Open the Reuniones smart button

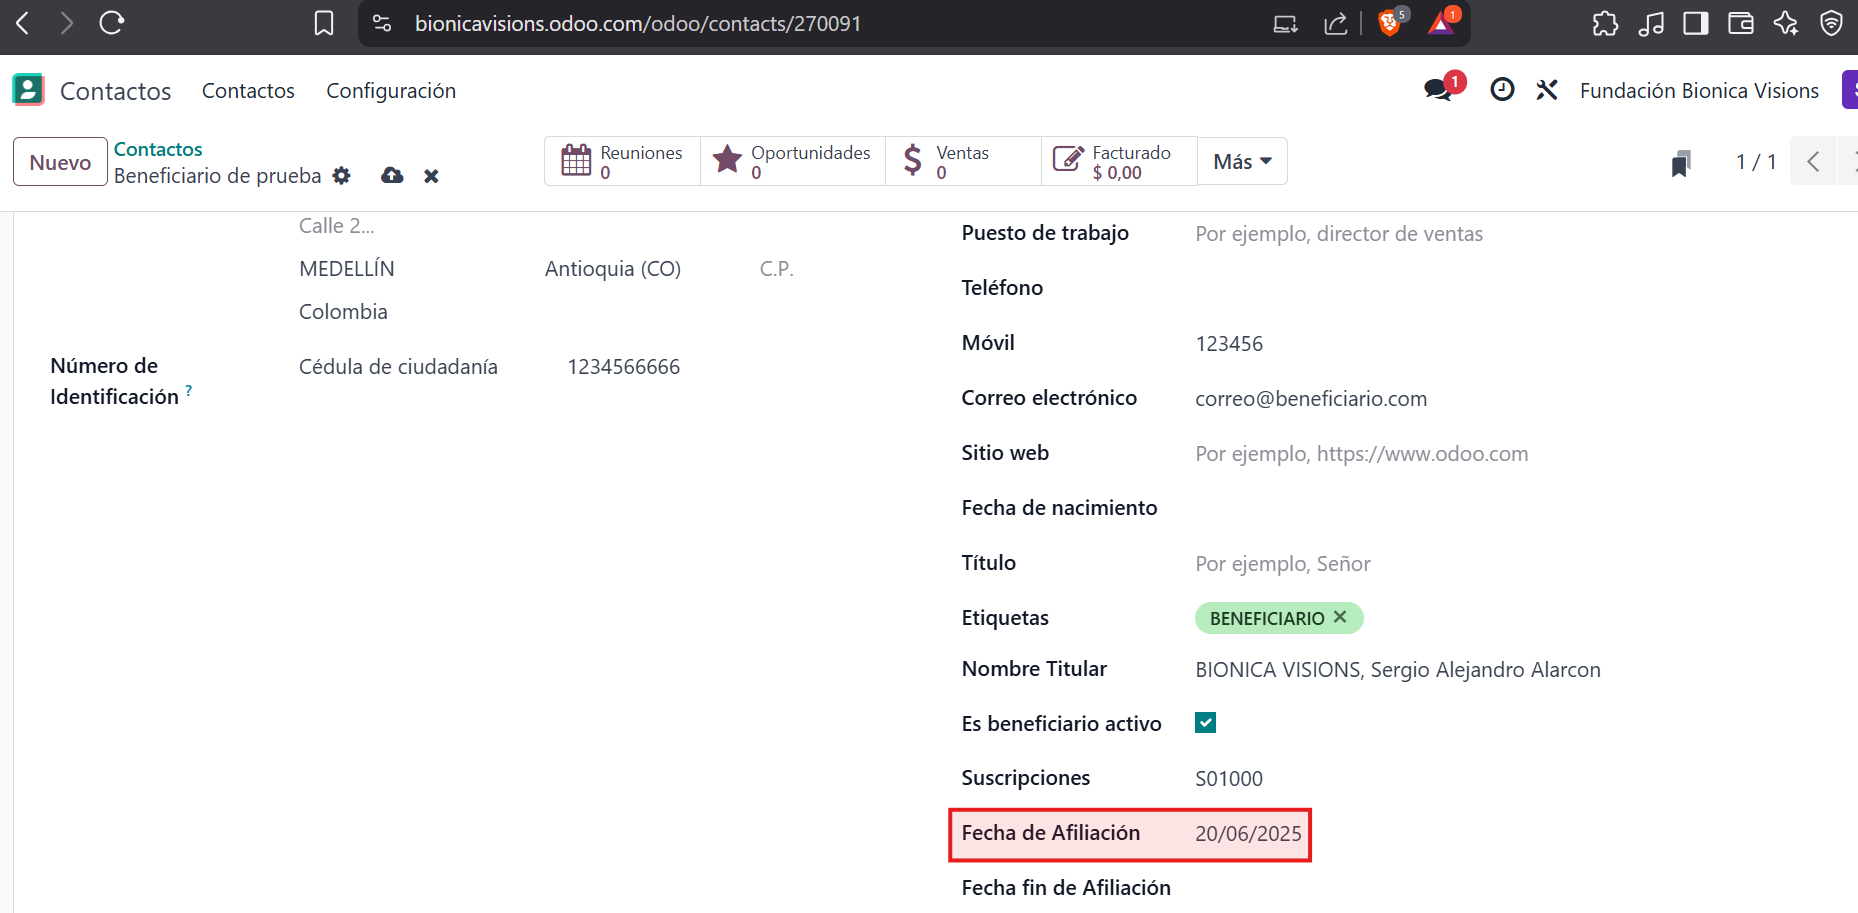pyautogui.click(x=622, y=162)
